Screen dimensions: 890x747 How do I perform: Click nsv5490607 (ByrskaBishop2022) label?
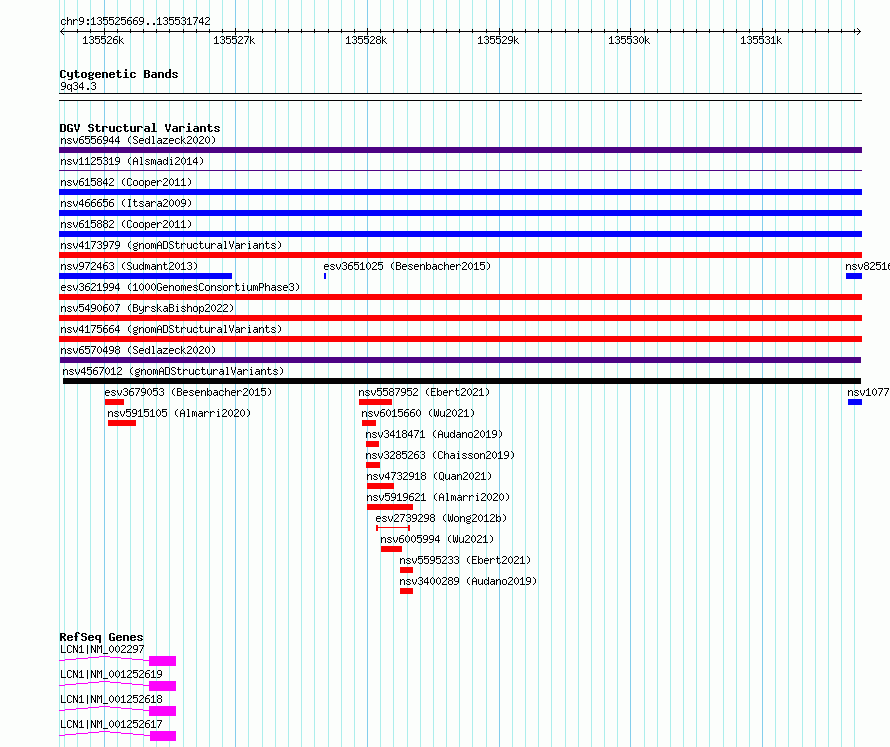tap(147, 308)
